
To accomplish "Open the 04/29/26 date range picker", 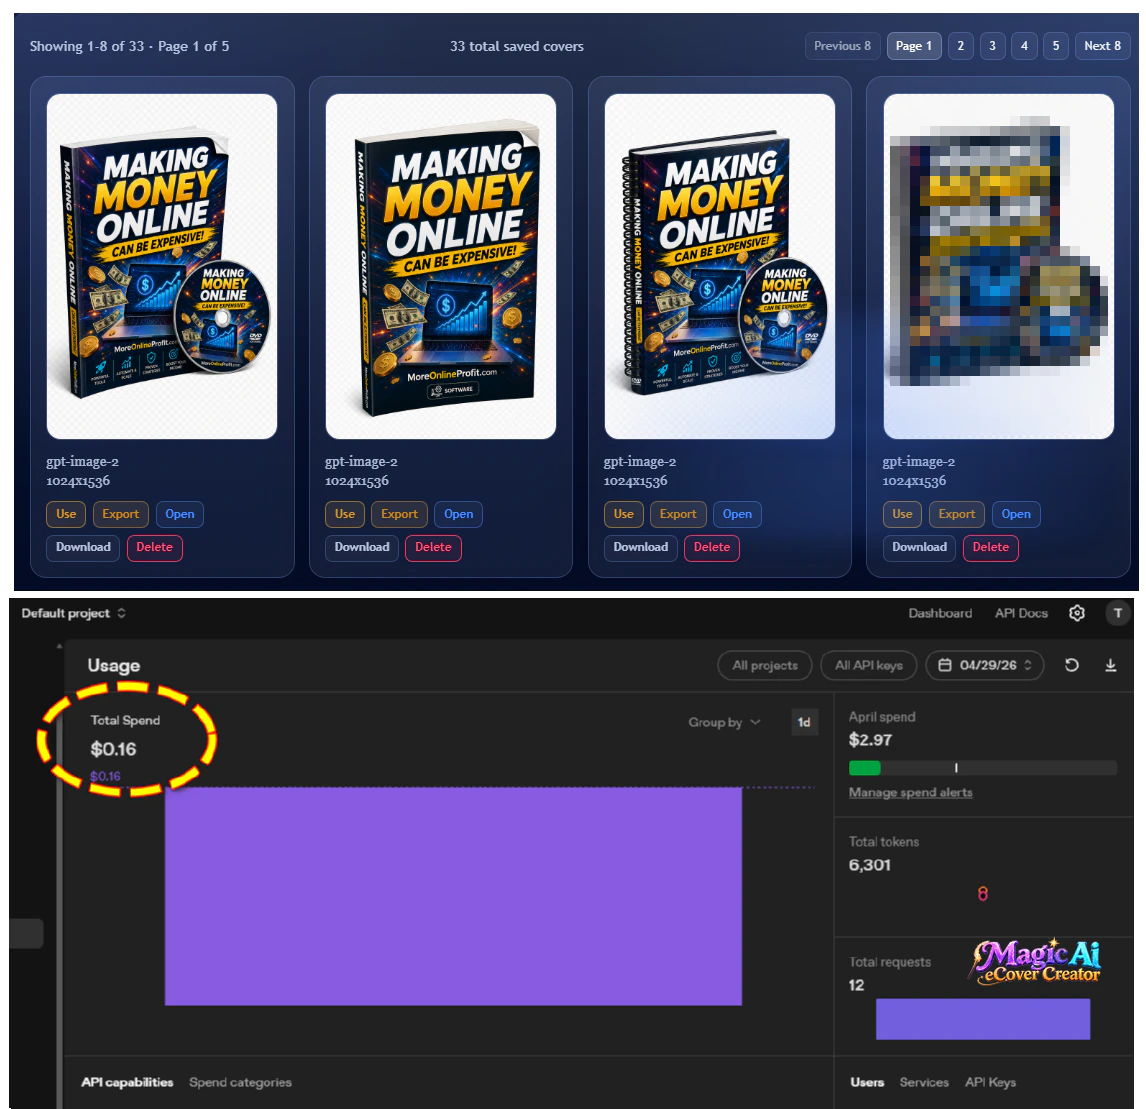I will point(984,665).
